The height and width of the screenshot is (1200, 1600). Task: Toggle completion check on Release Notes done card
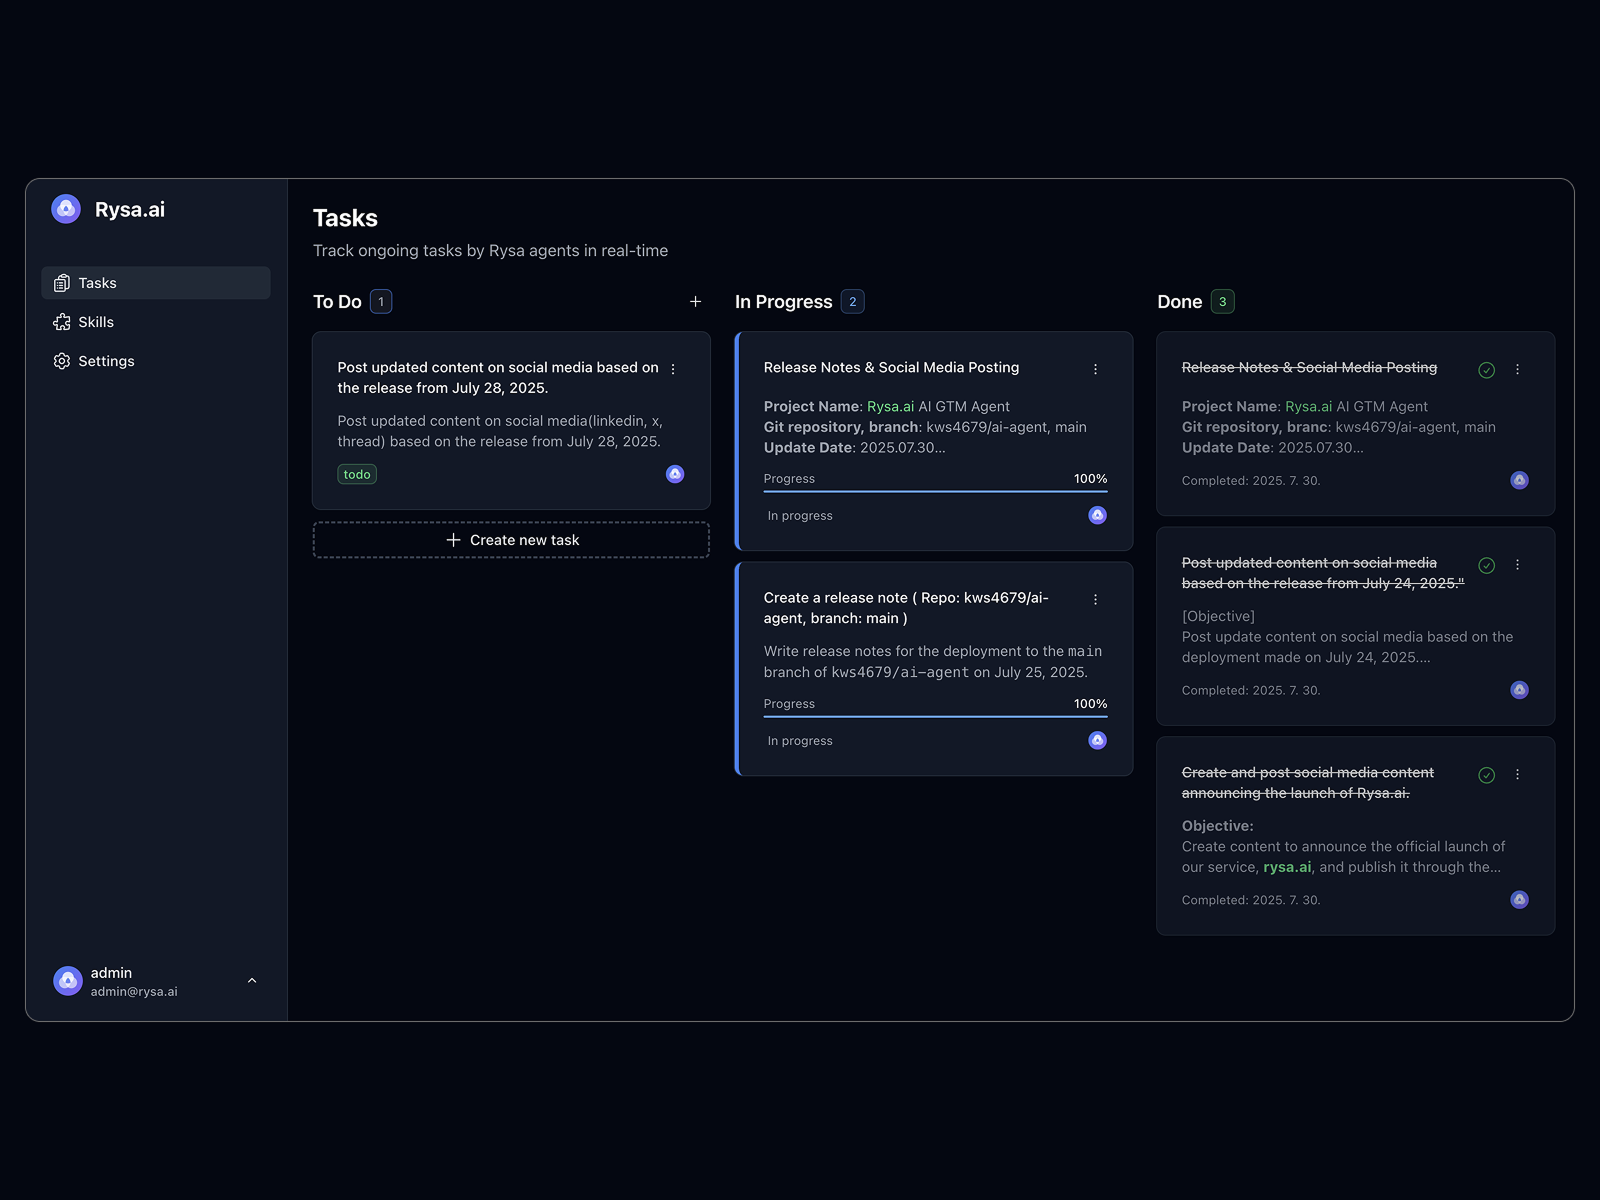pyautogui.click(x=1486, y=369)
